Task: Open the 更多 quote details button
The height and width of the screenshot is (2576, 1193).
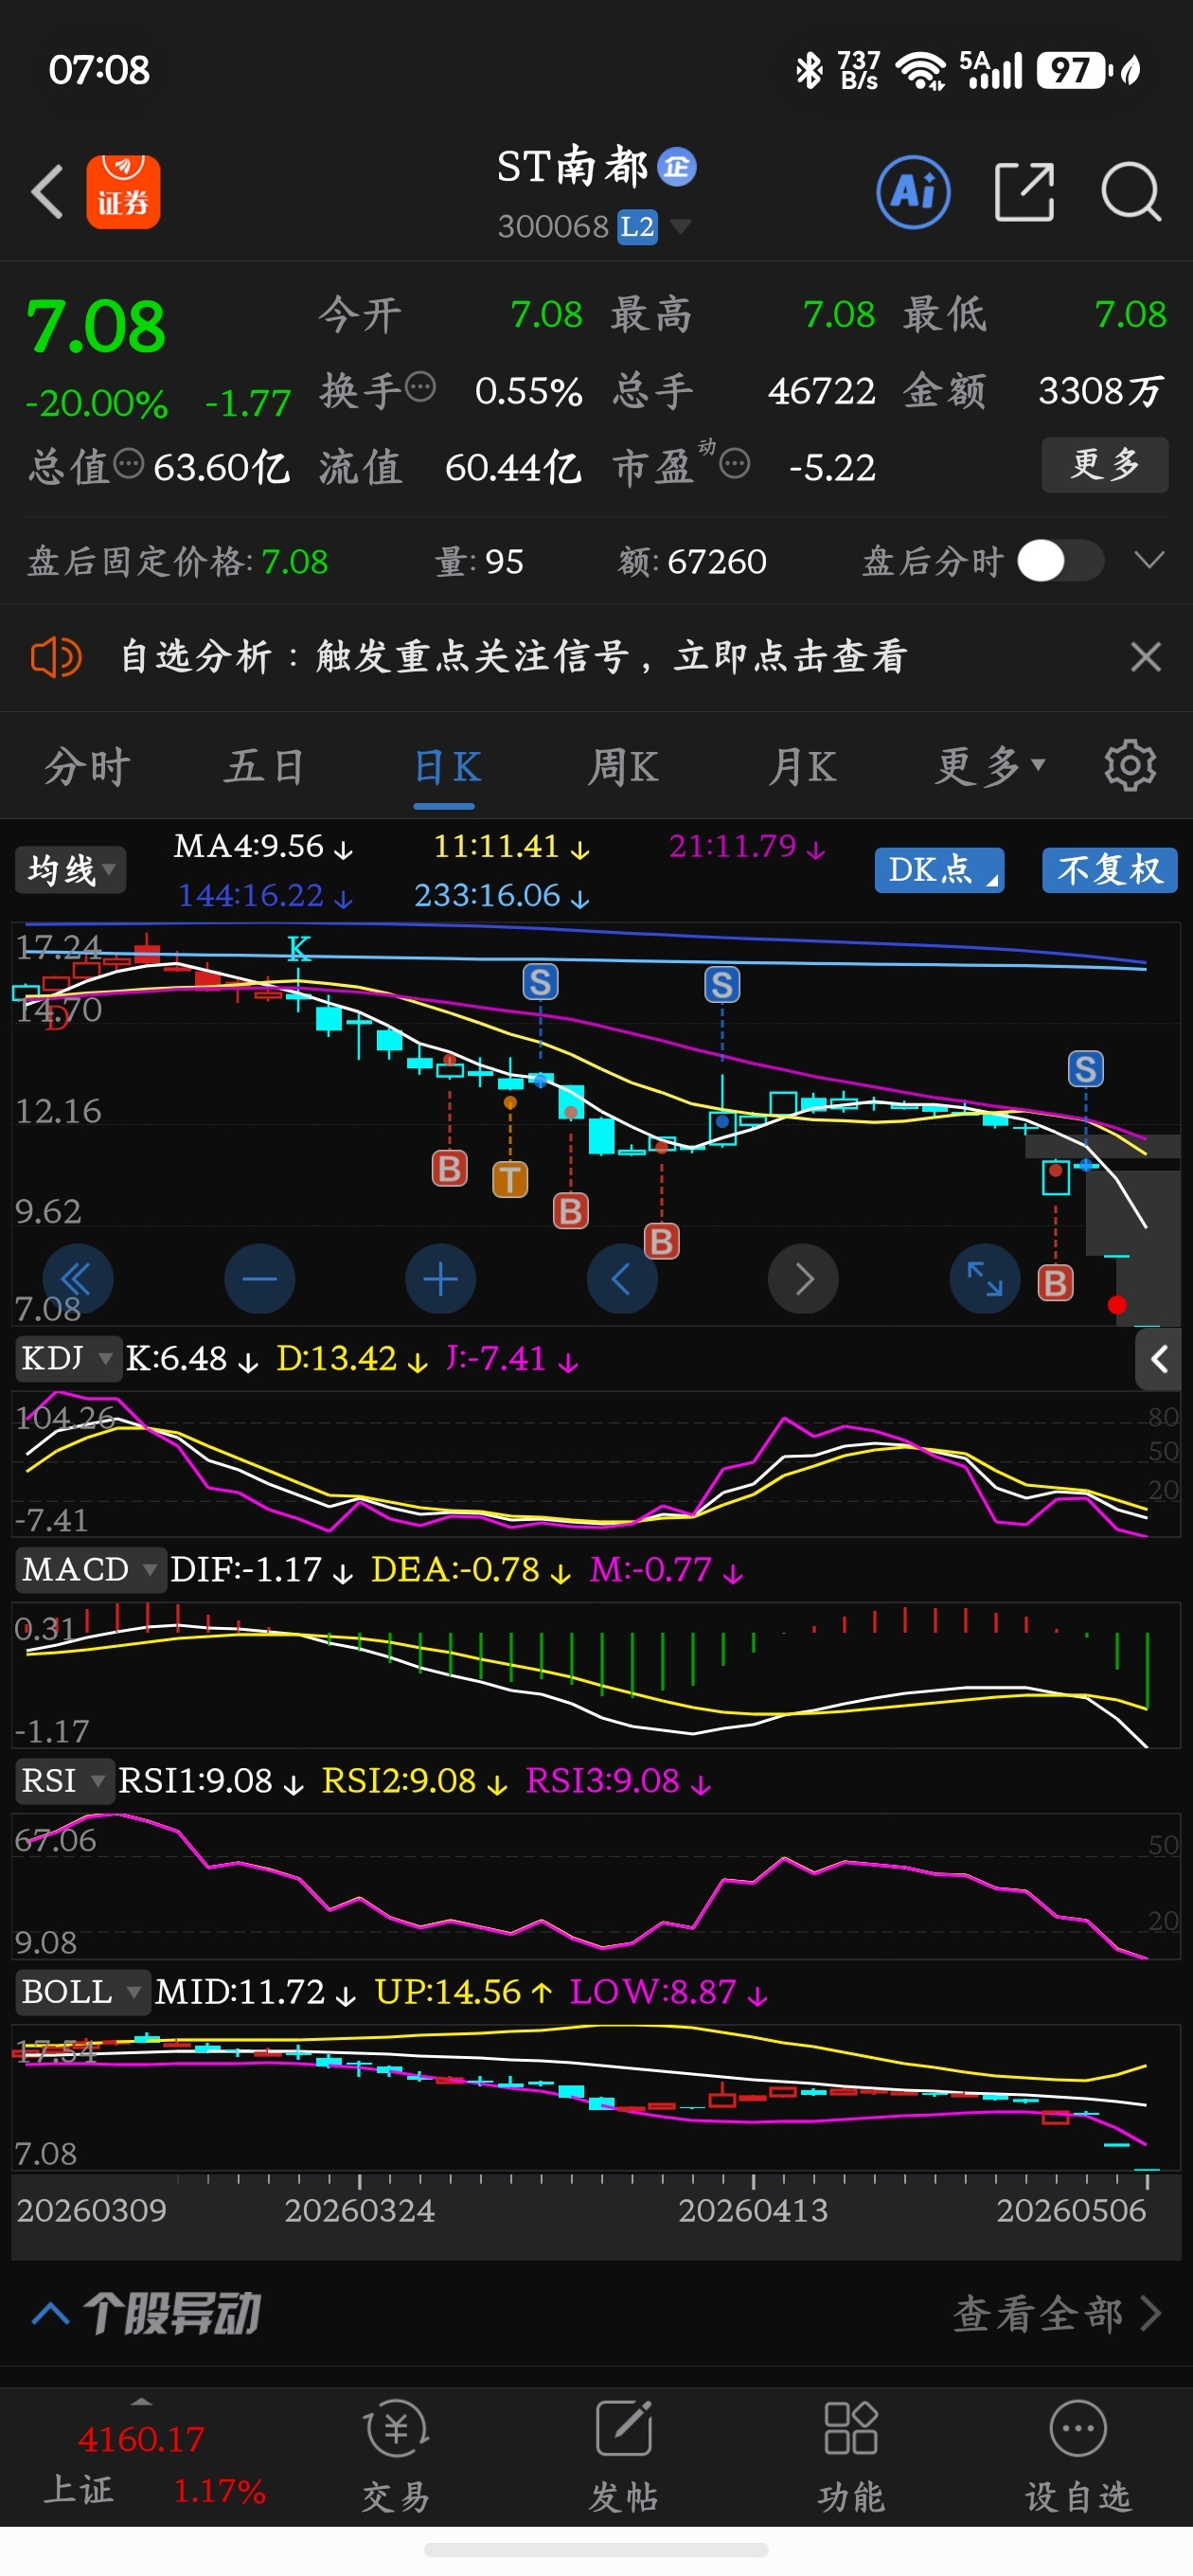Action: click(1105, 464)
